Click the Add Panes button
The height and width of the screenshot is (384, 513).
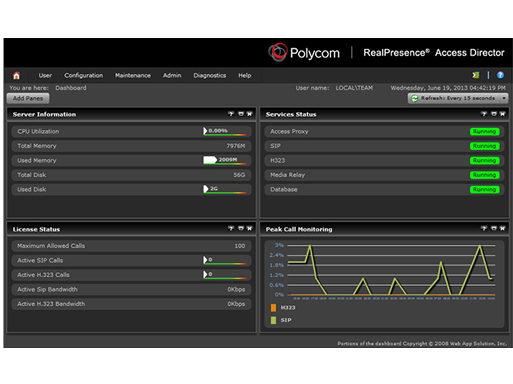(28, 98)
